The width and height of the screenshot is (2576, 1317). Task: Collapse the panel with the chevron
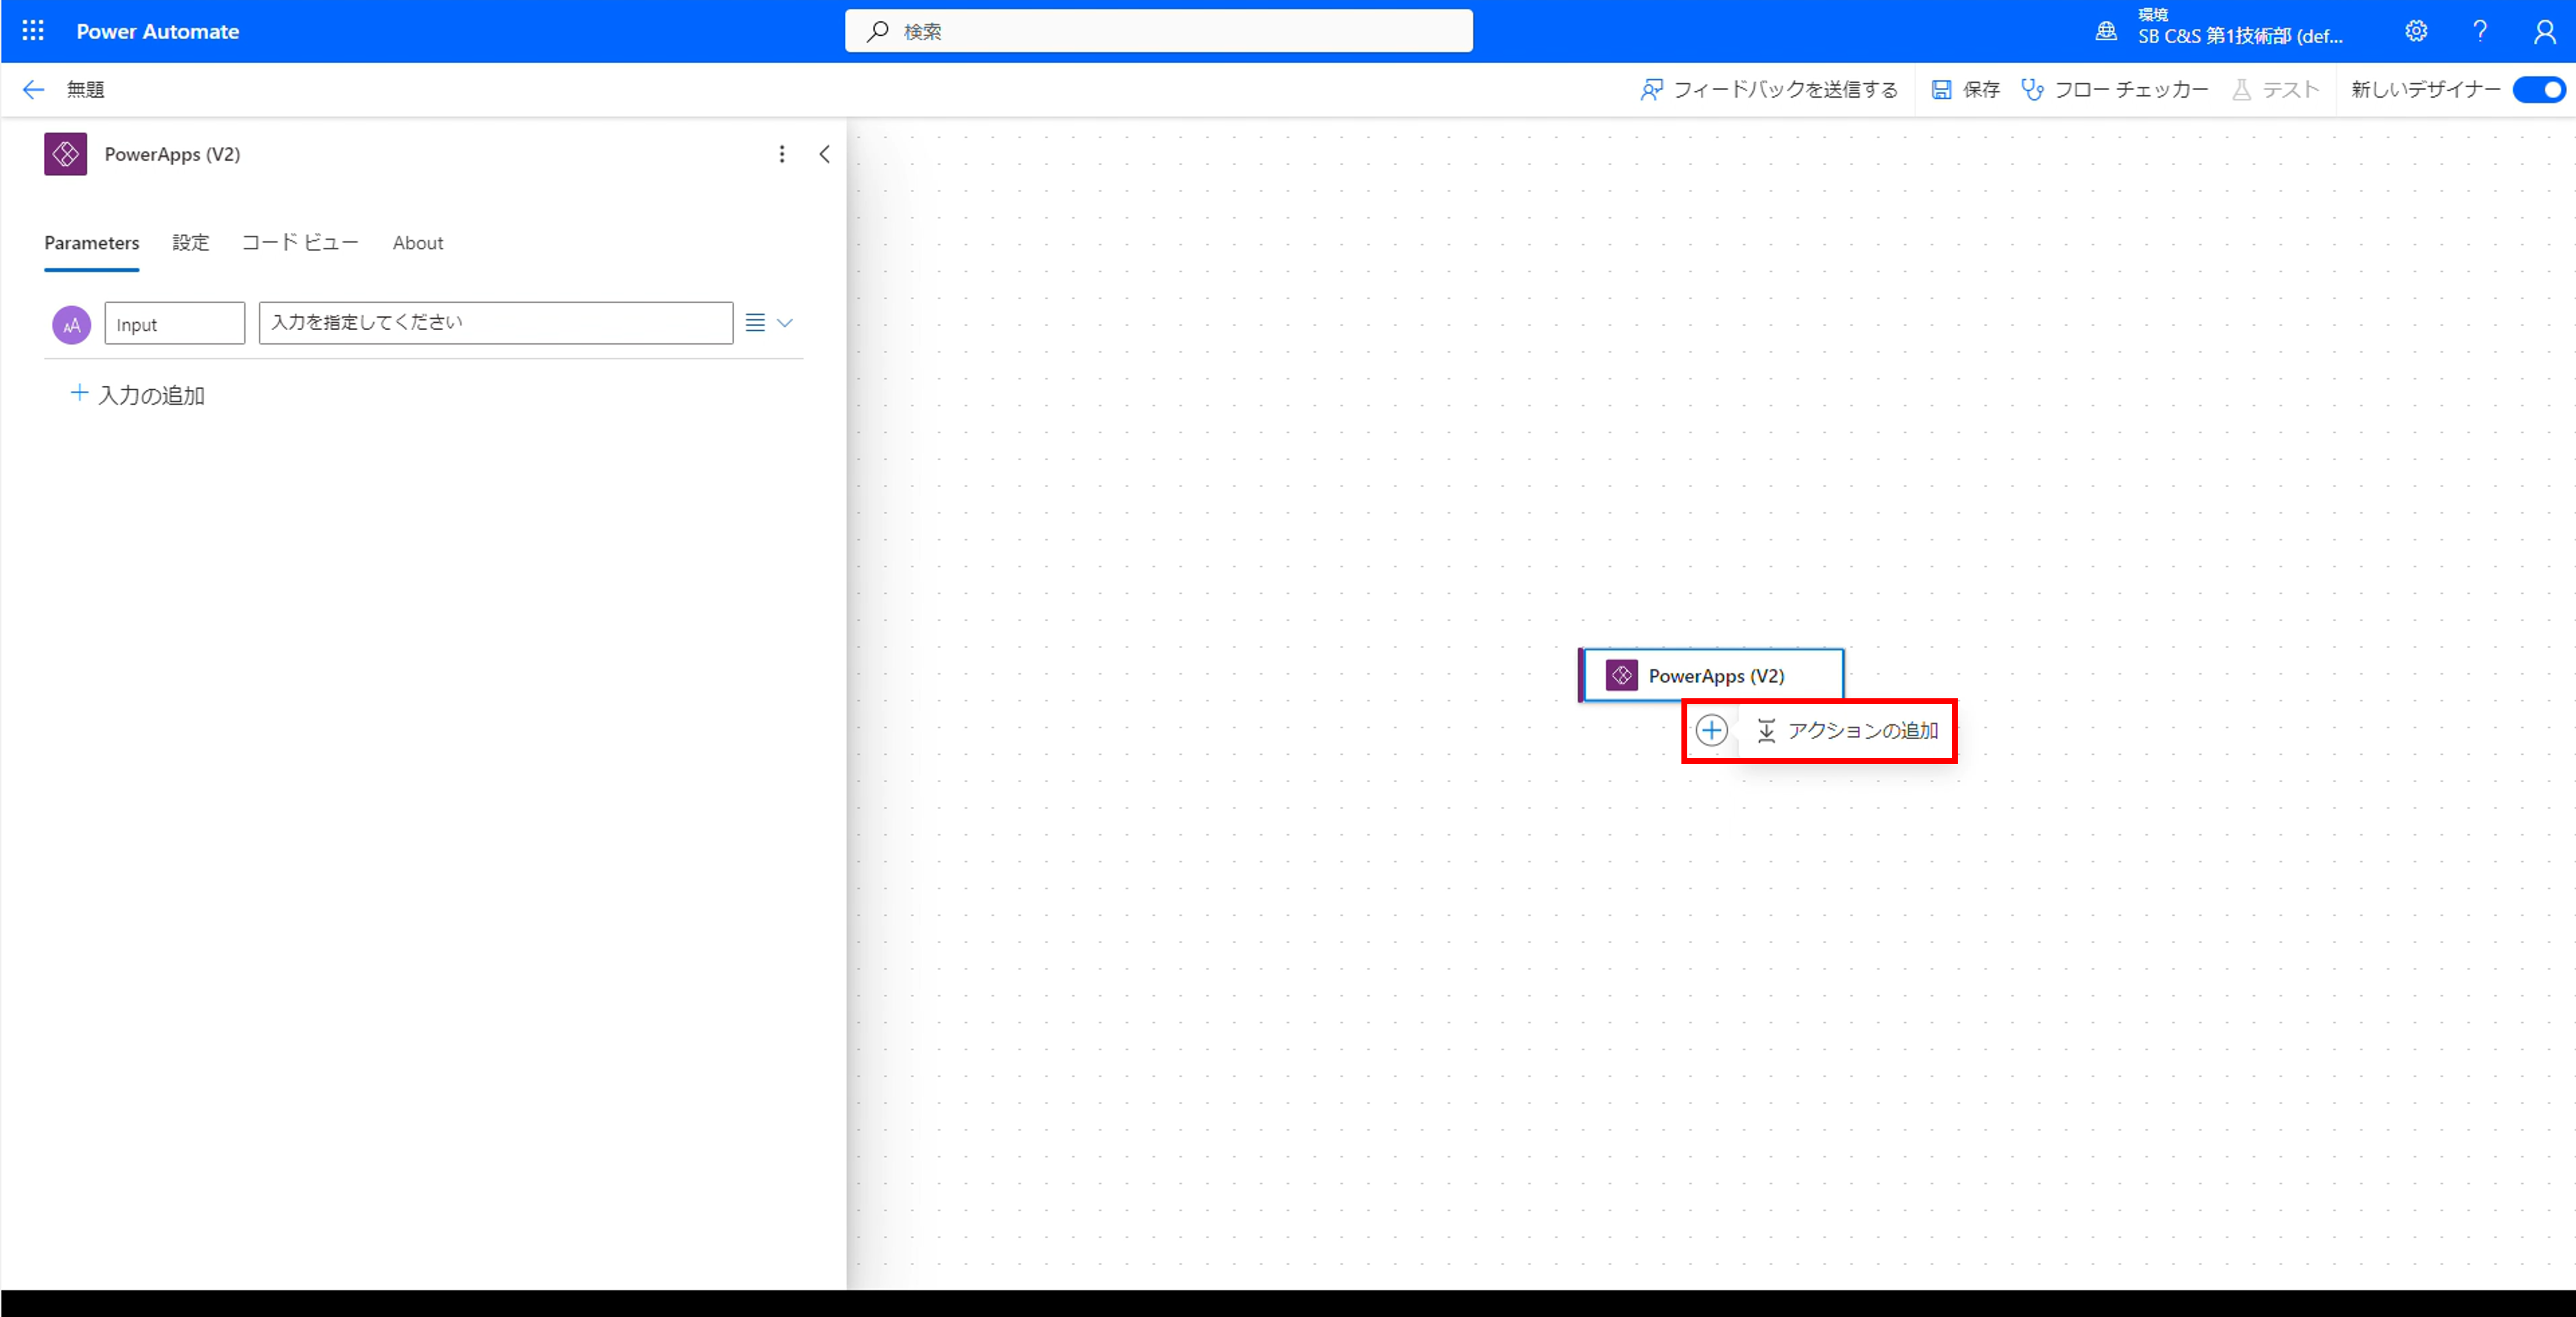(824, 154)
